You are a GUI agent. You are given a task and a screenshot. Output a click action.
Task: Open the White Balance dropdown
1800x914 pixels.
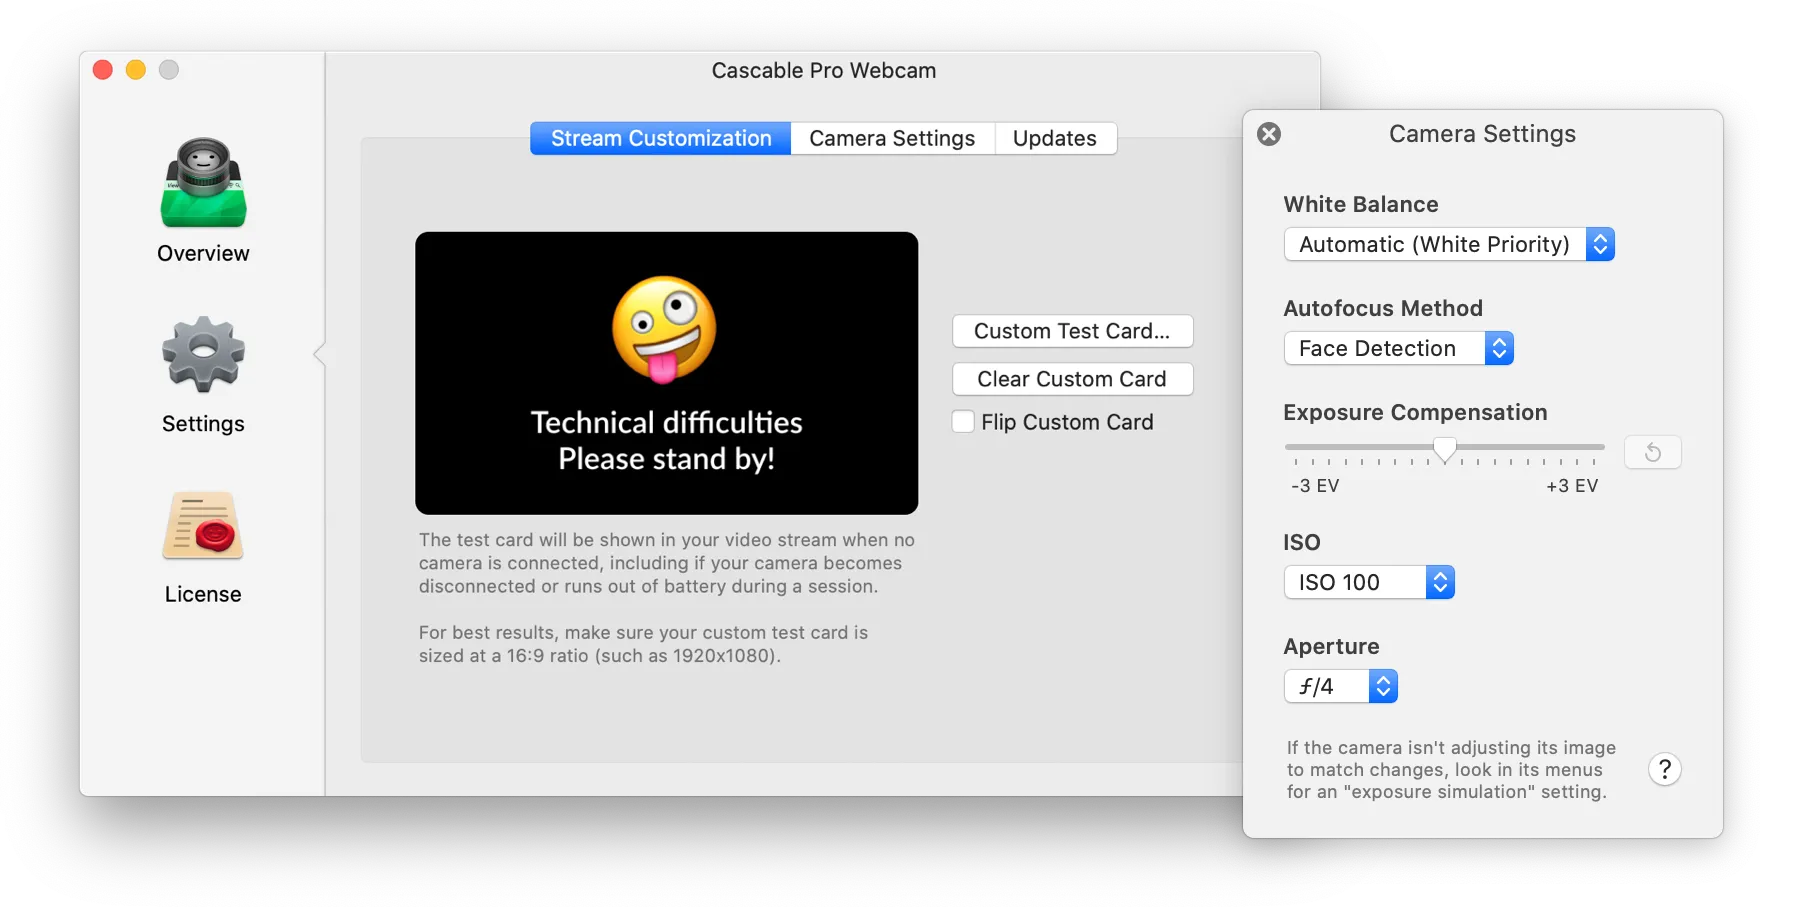(x=1448, y=245)
